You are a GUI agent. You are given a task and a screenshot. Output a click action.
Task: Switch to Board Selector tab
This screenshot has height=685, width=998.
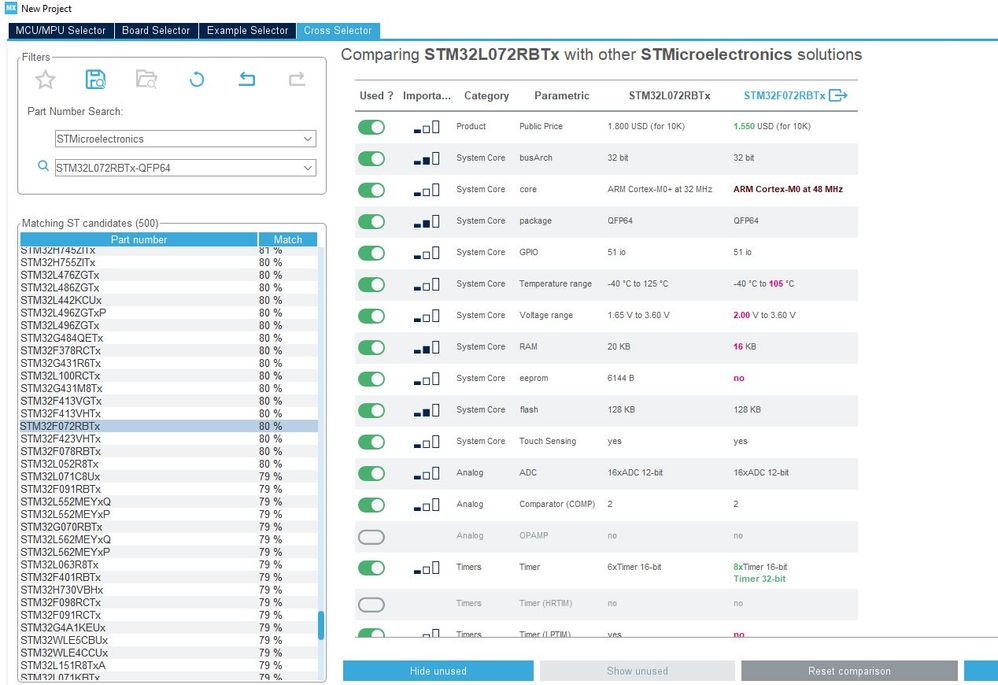click(x=156, y=31)
